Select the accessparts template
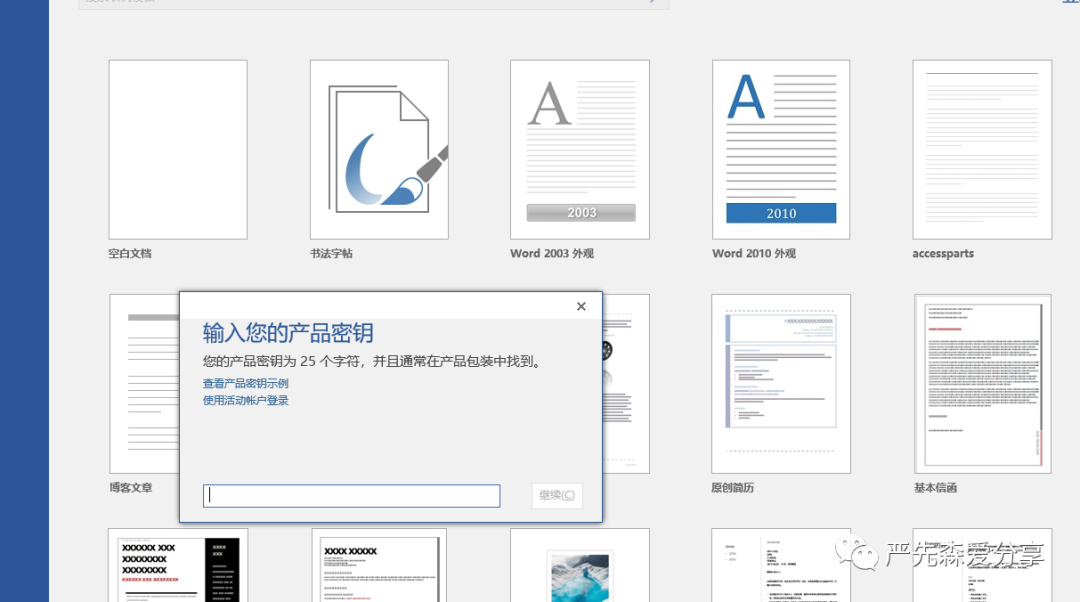 (x=981, y=148)
